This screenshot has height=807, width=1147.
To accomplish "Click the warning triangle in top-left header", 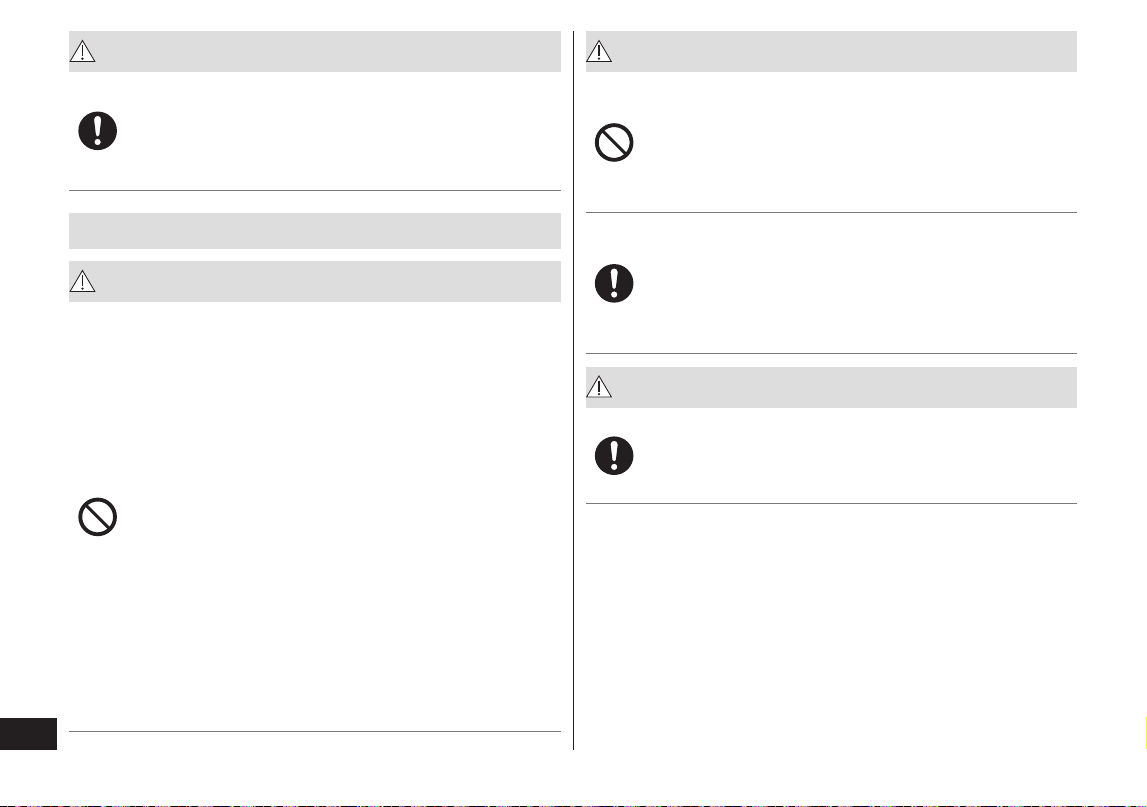I will pyautogui.click(x=83, y=51).
